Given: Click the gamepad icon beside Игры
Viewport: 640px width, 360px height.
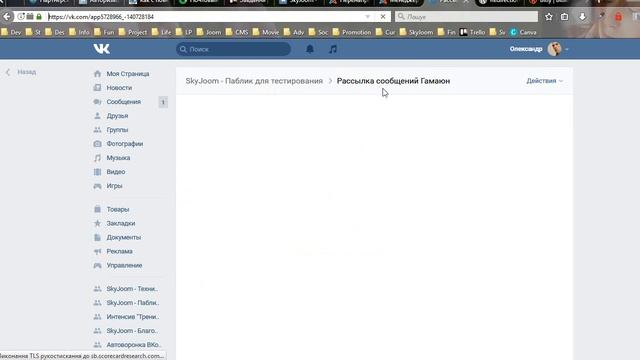Looking at the screenshot, I should point(97,186).
